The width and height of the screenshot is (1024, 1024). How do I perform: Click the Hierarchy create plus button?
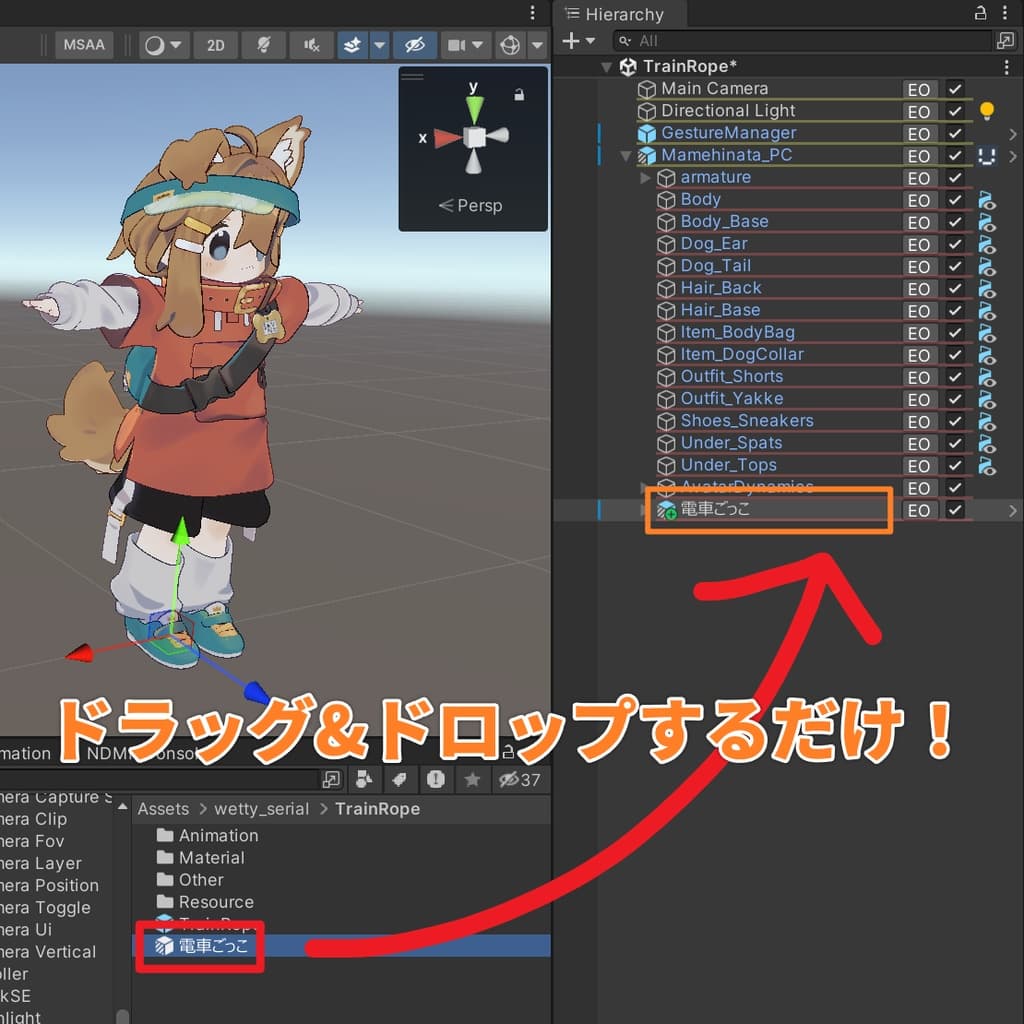click(x=571, y=41)
